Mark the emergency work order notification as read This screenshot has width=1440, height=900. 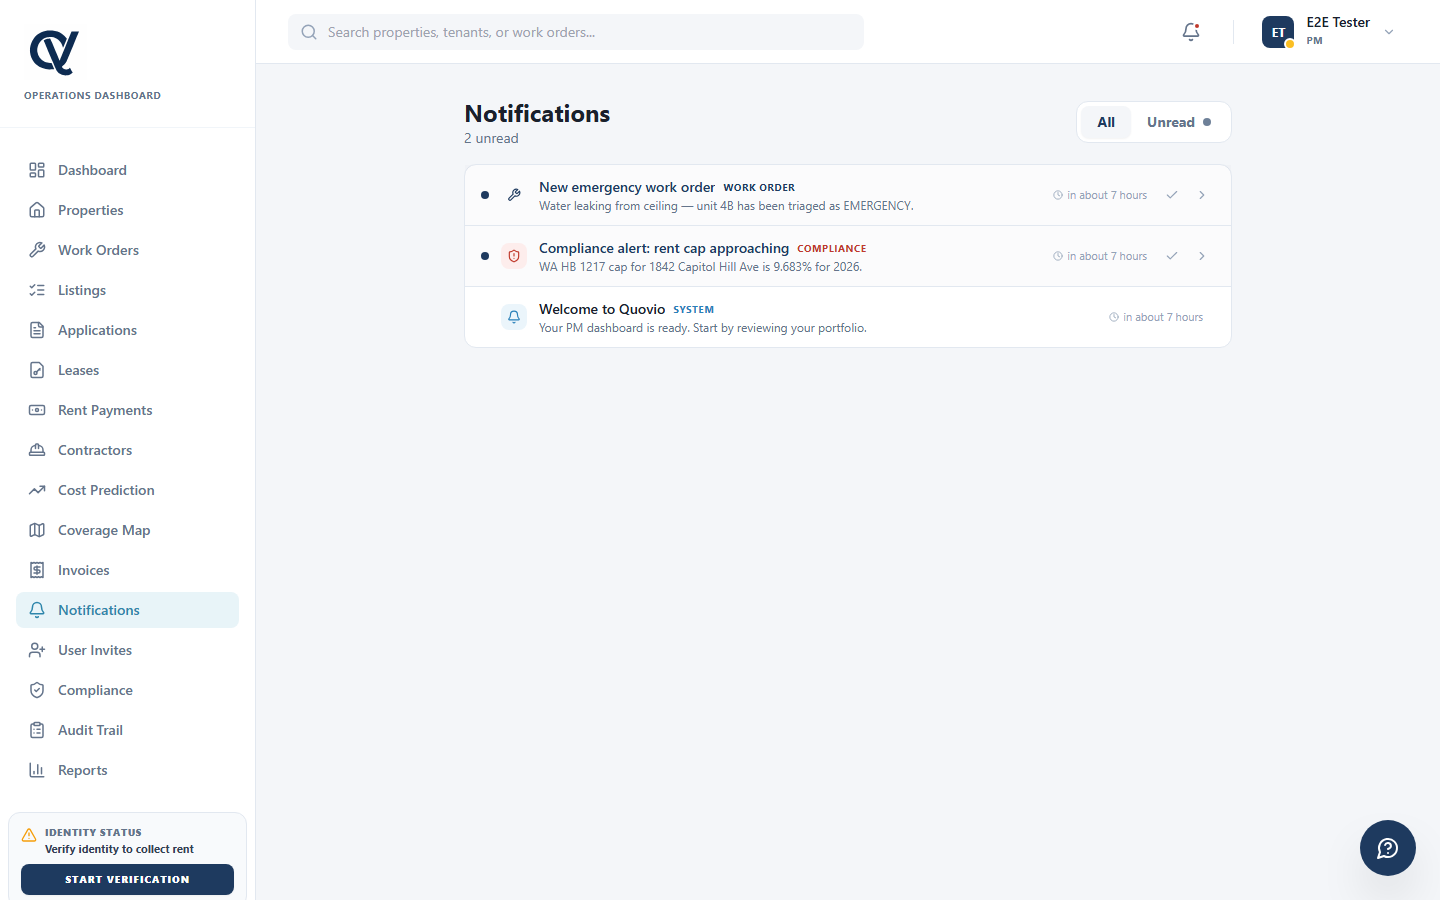click(x=1171, y=194)
